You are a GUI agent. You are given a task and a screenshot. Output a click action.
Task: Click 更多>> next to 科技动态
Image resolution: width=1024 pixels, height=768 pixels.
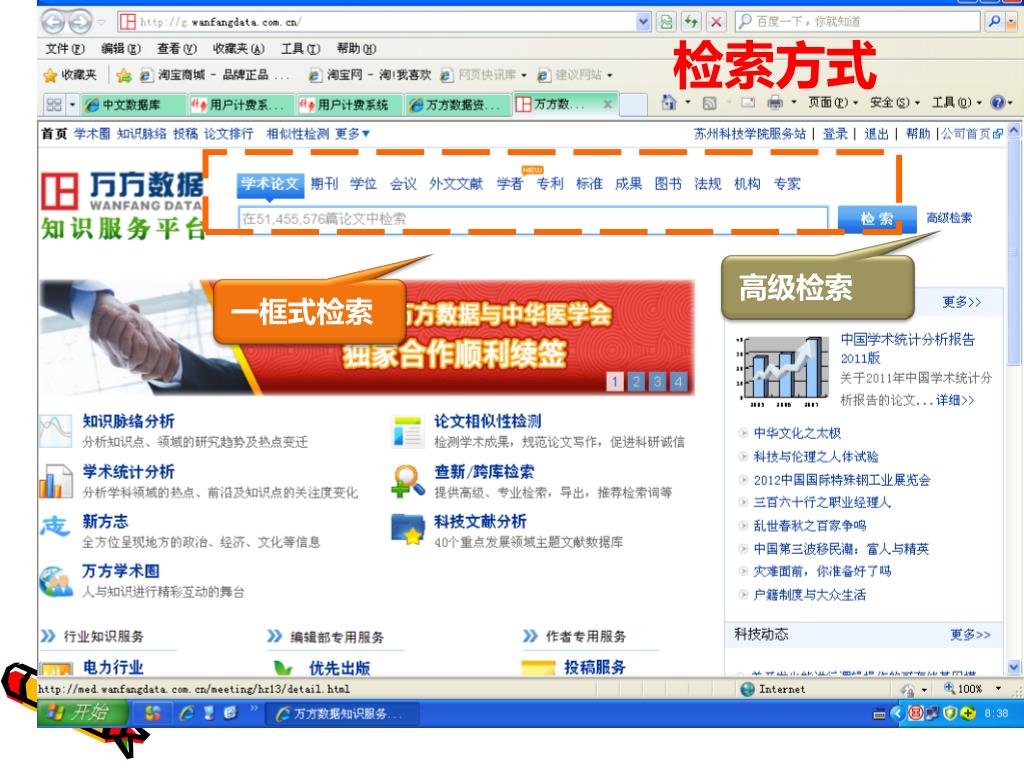pos(970,635)
